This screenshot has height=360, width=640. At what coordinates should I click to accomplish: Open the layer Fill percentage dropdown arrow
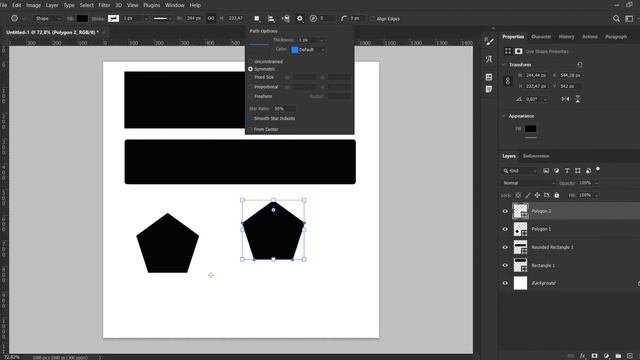coord(596,196)
